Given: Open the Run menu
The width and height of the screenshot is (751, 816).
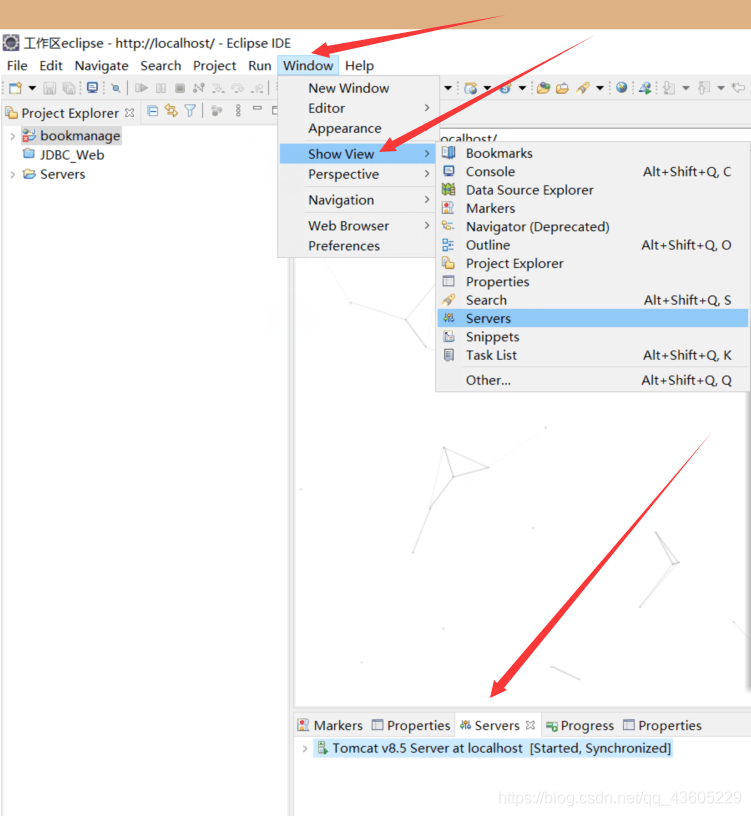Looking at the screenshot, I should pyautogui.click(x=260, y=66).
